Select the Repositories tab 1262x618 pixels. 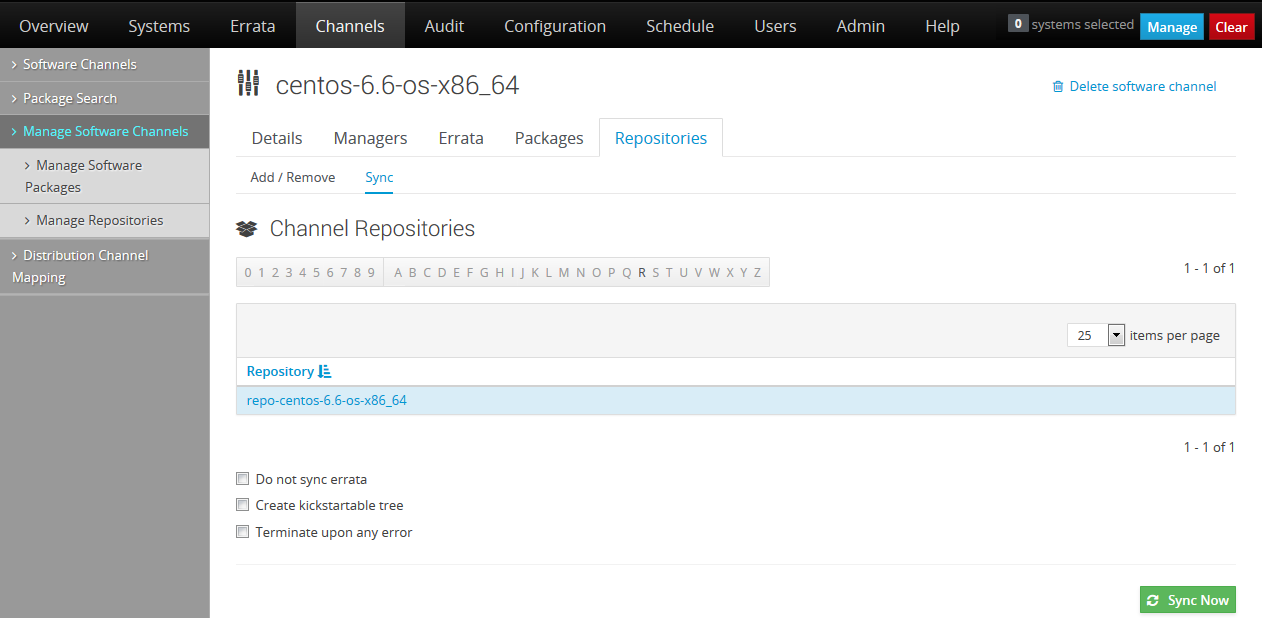[x=661, y=138]
